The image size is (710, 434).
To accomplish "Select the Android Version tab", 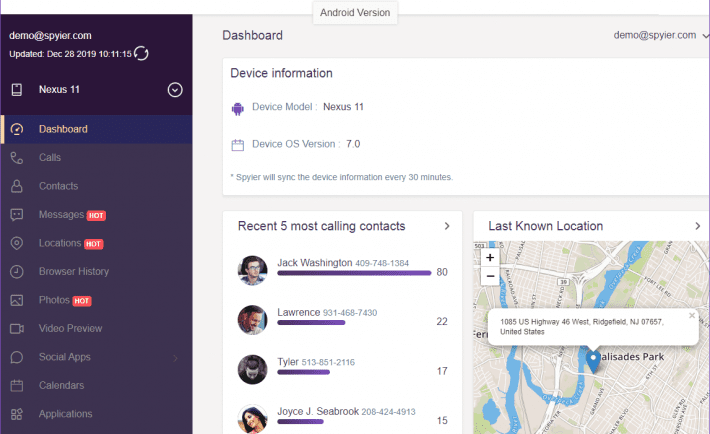I will (355, 13).
